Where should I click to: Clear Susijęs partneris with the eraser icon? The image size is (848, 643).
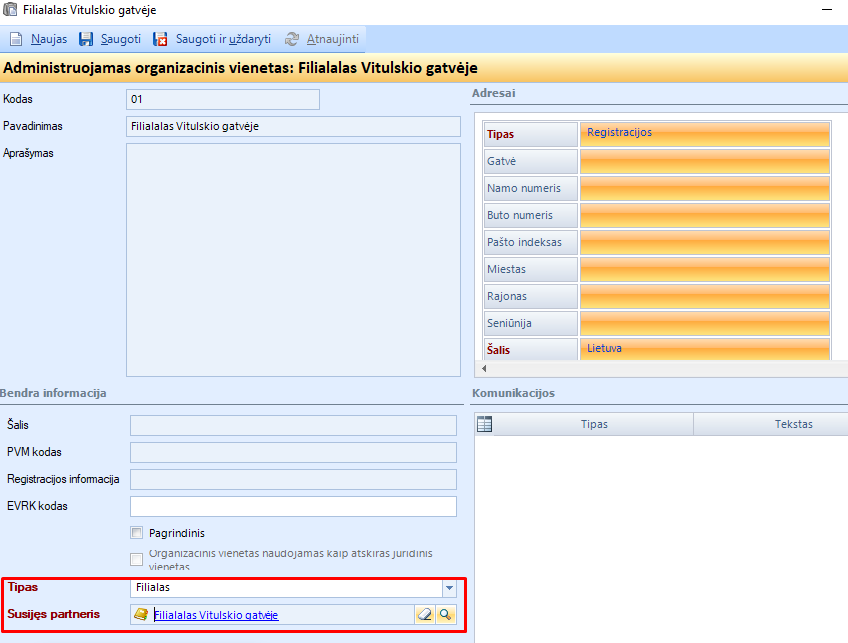point(424,615)
